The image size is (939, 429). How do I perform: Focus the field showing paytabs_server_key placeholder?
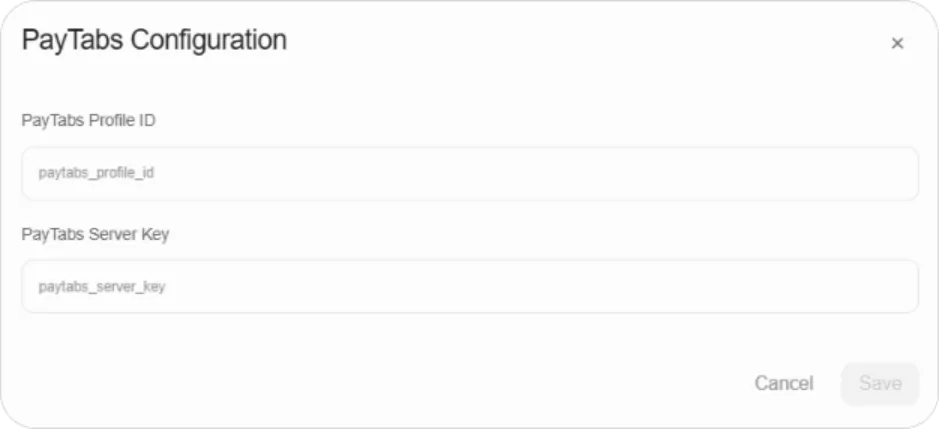[470, 286]
